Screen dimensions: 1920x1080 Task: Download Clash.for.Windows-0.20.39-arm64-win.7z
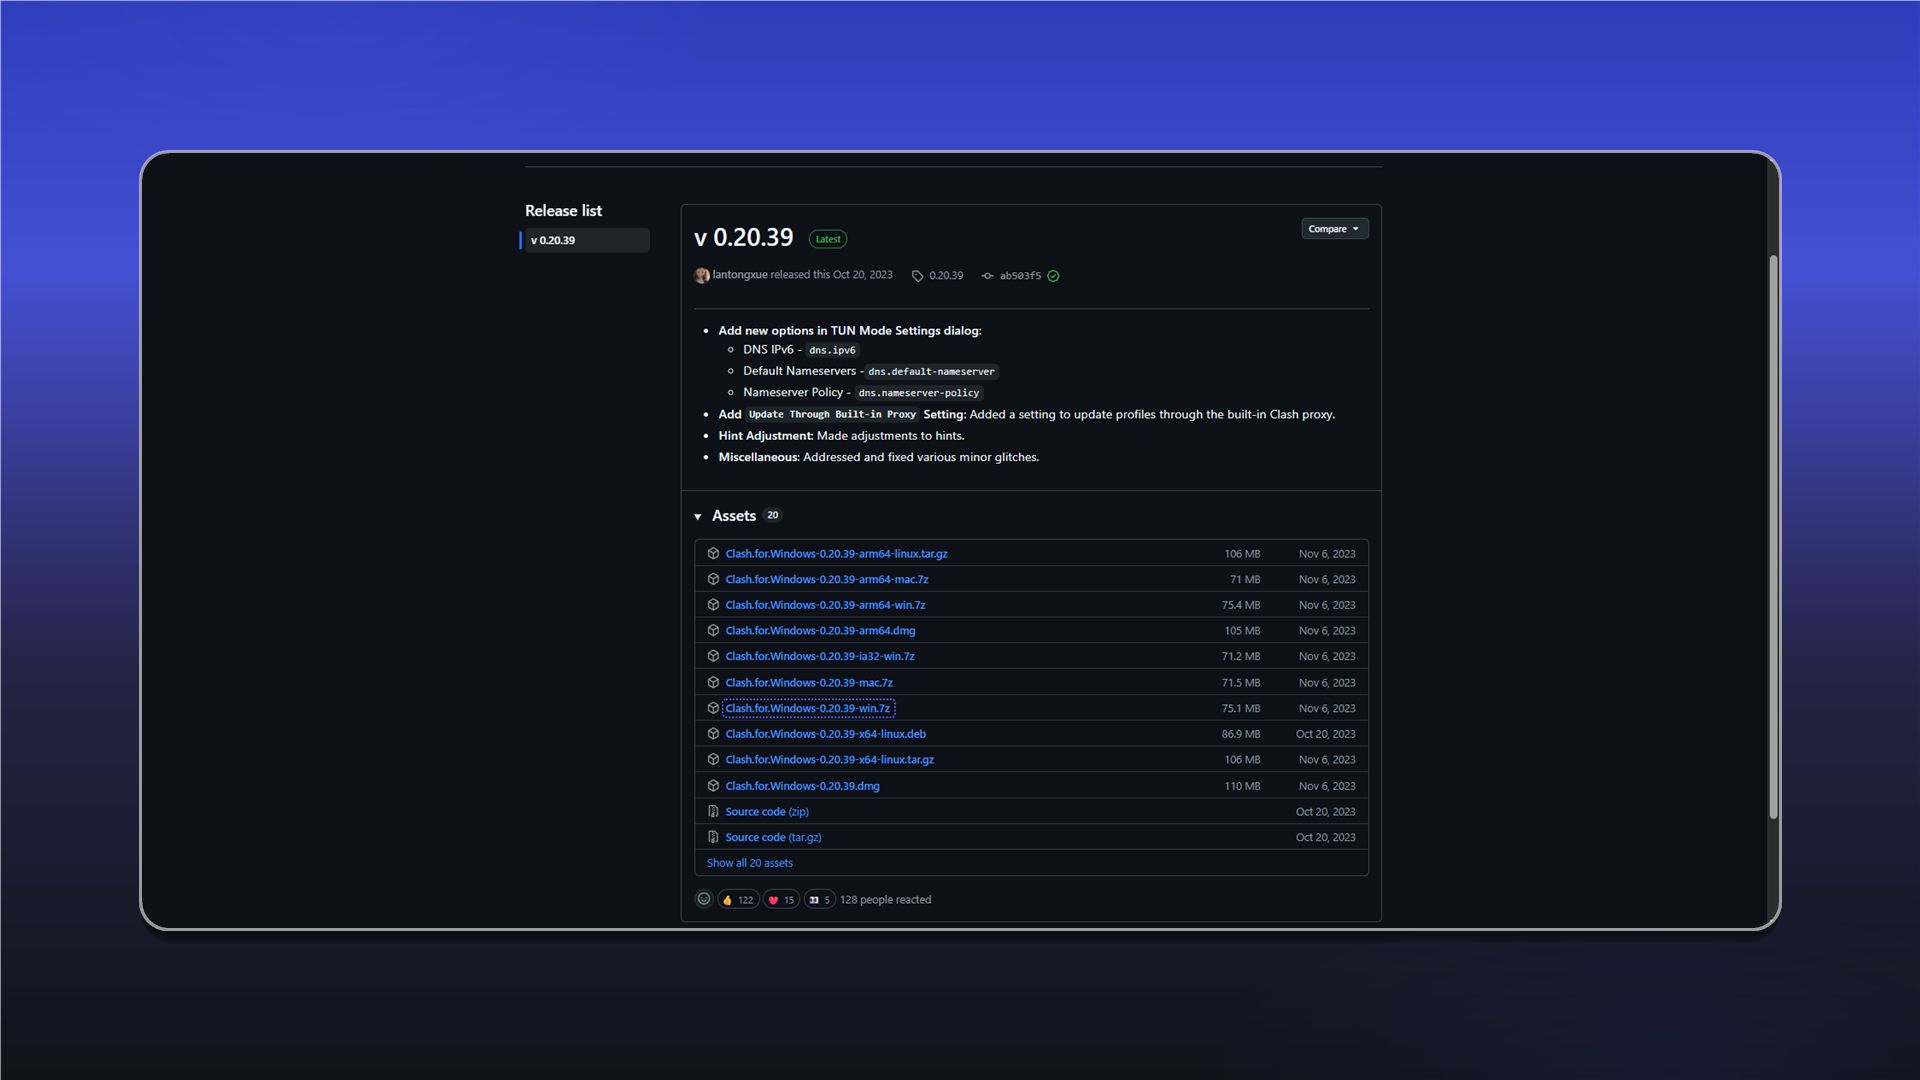click(x=825, y=605)
